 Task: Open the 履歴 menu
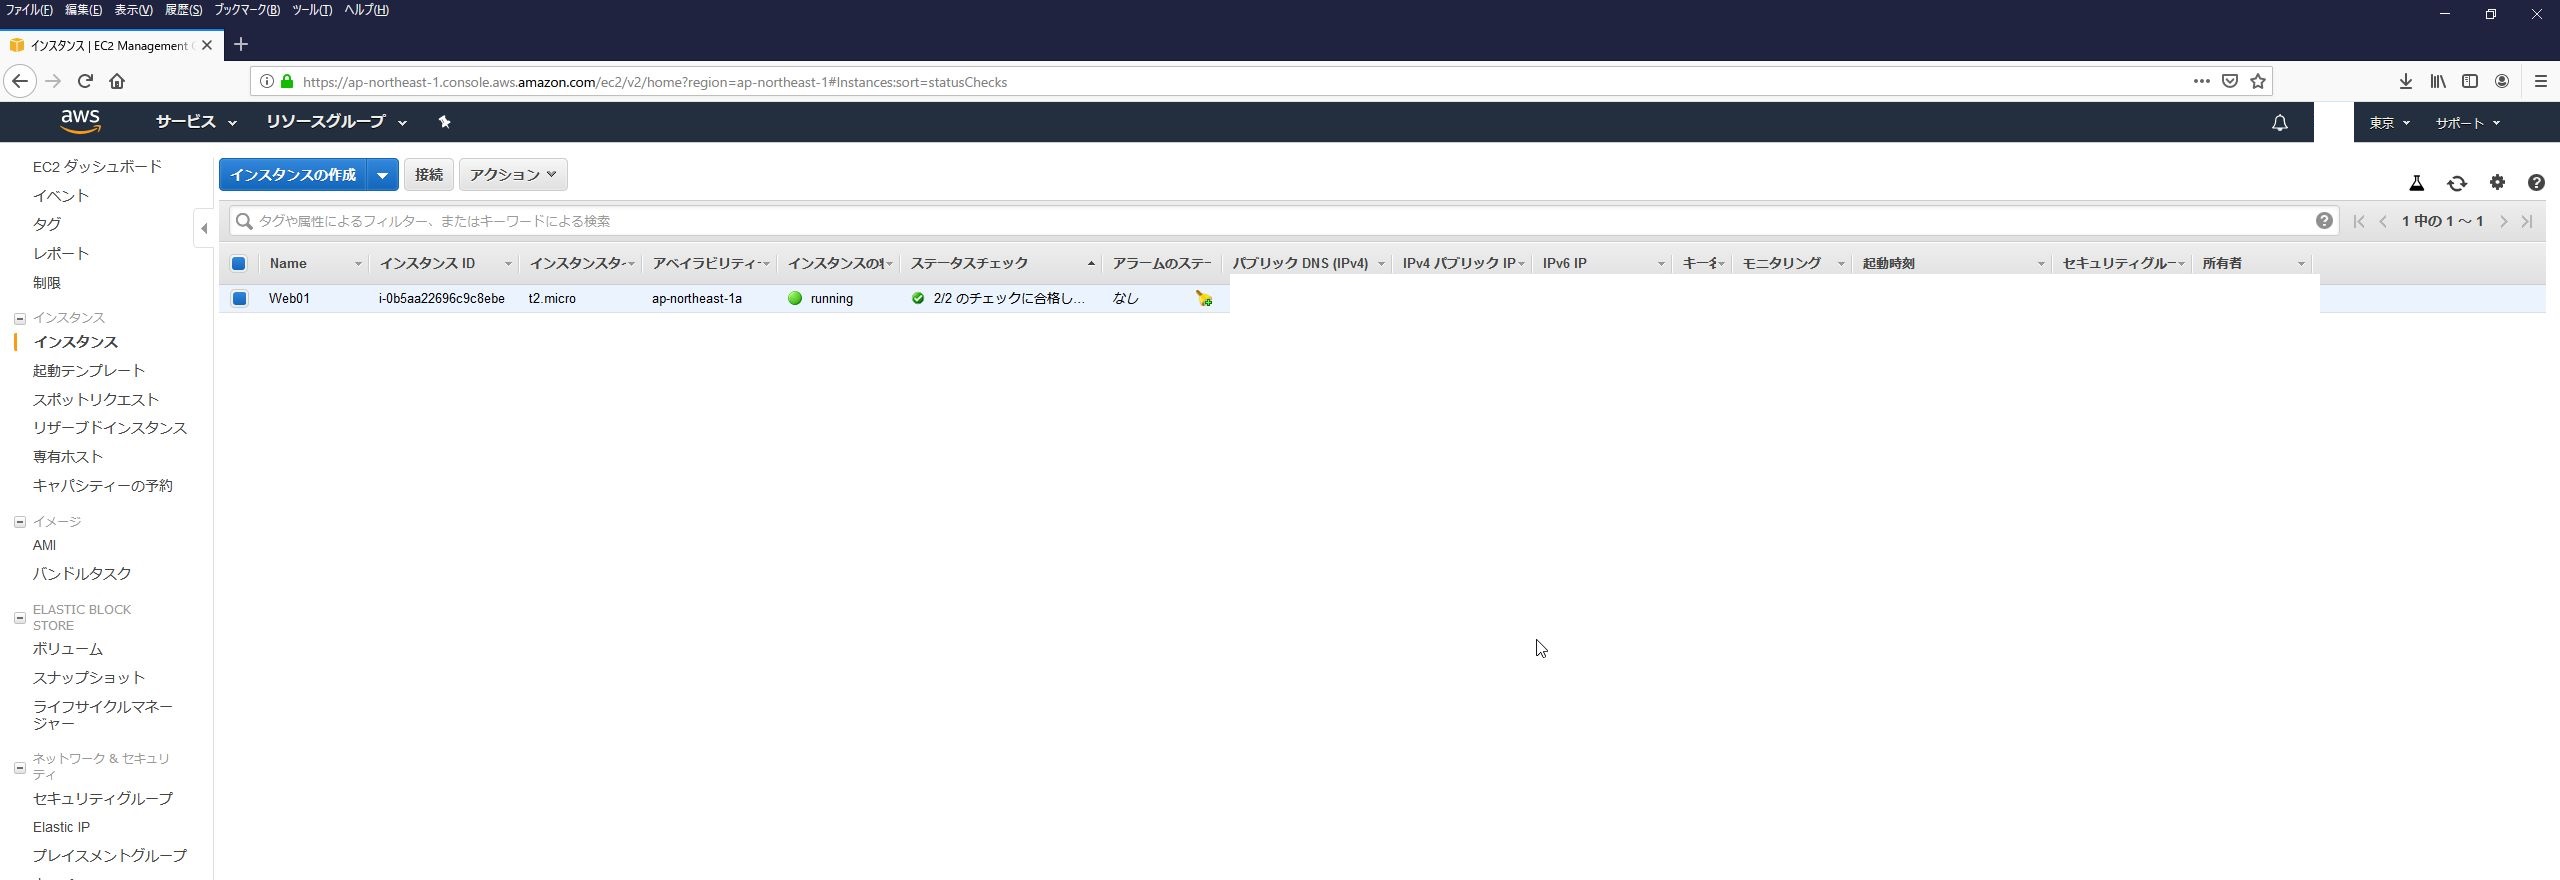click(183, 10)
